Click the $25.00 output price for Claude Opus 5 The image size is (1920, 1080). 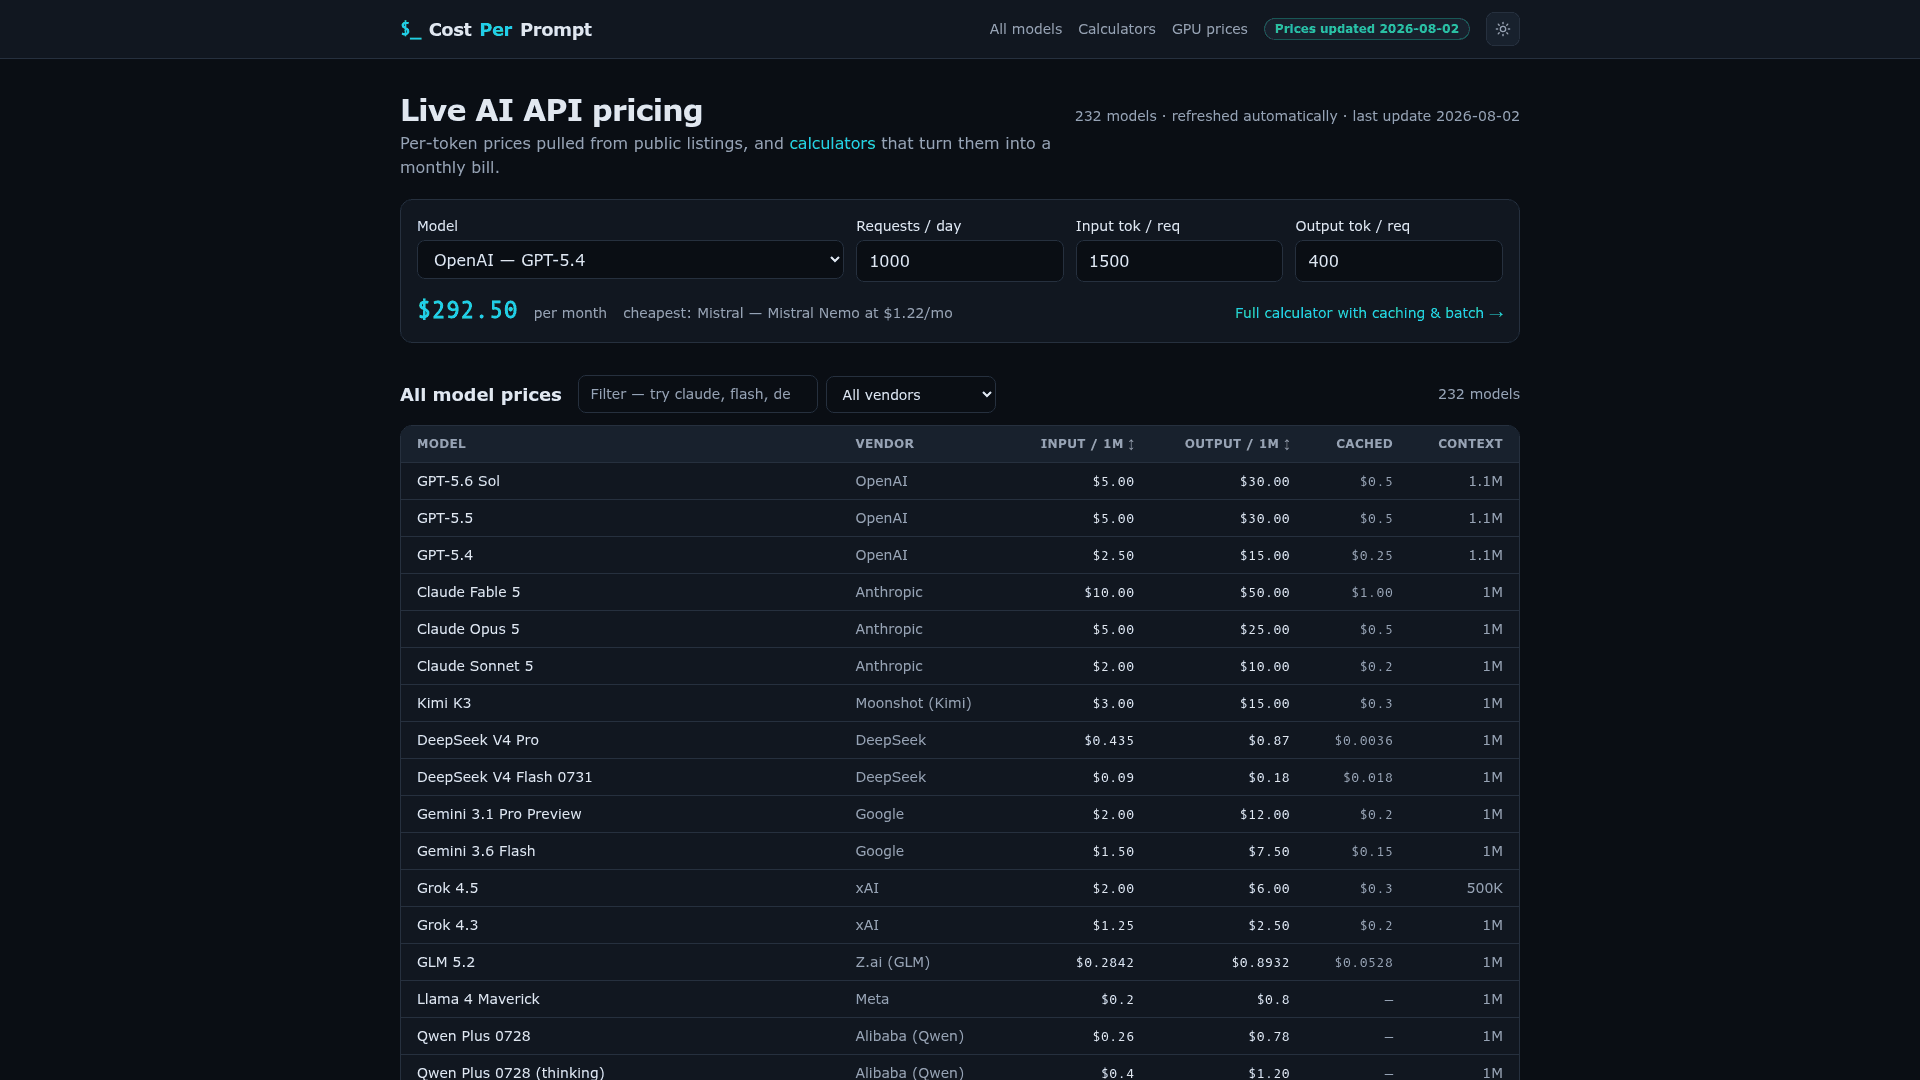(1265, 630)
